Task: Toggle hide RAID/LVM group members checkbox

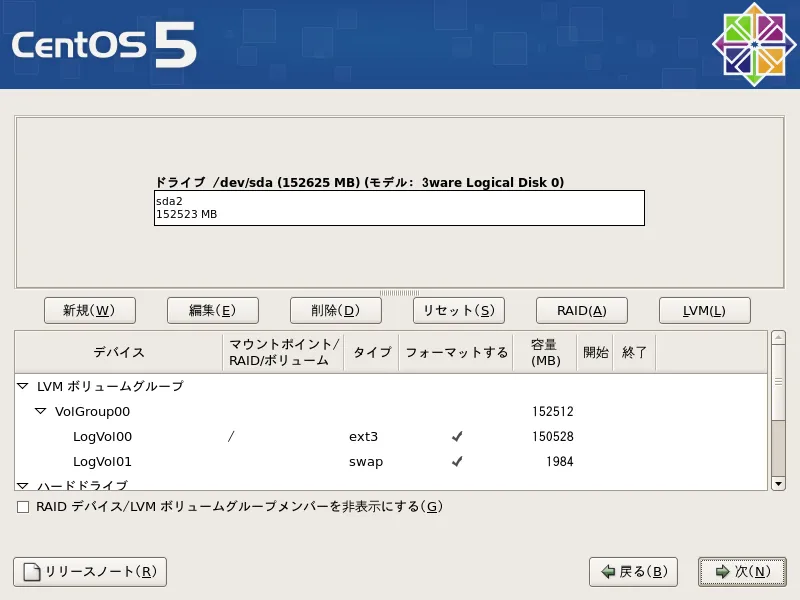Action: click(23, 507)
